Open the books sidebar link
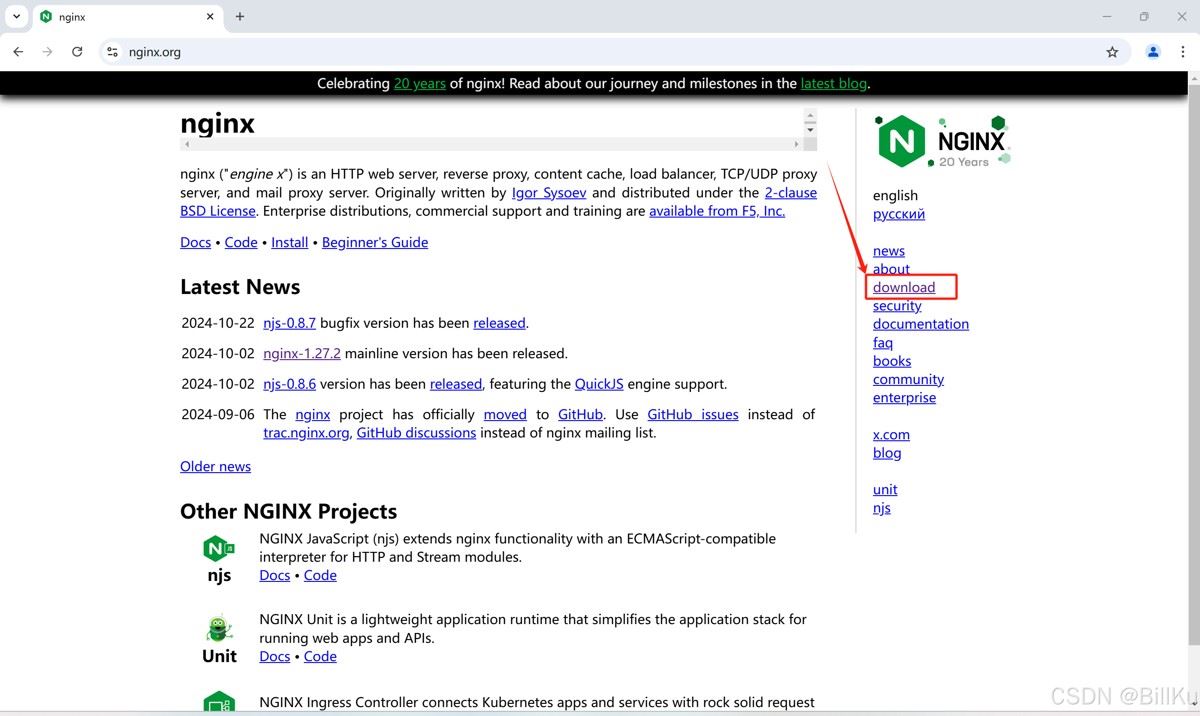This screenshot has width=1200, height=716. tap(892, 361)
